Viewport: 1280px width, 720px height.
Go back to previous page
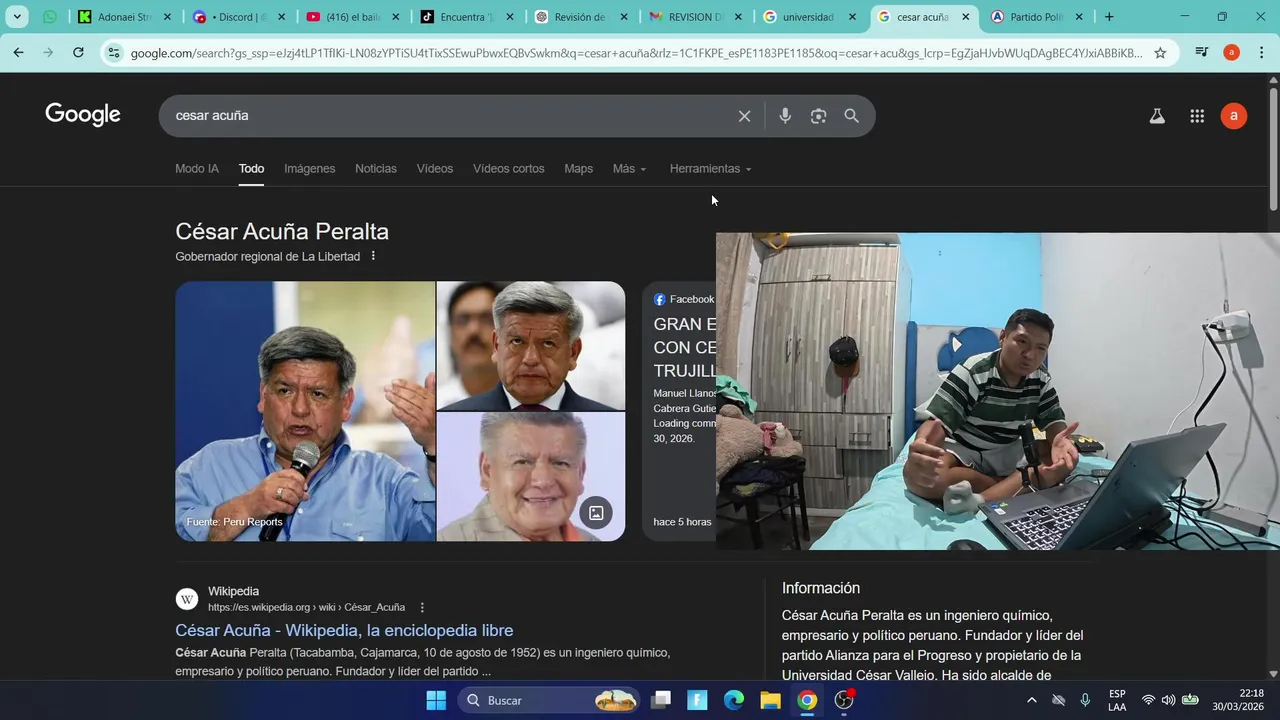pyautogui.click(x=18, y=52)
